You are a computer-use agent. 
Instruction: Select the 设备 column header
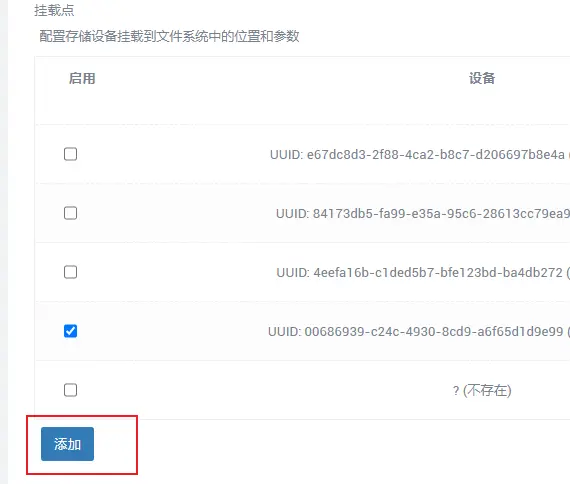482,79
